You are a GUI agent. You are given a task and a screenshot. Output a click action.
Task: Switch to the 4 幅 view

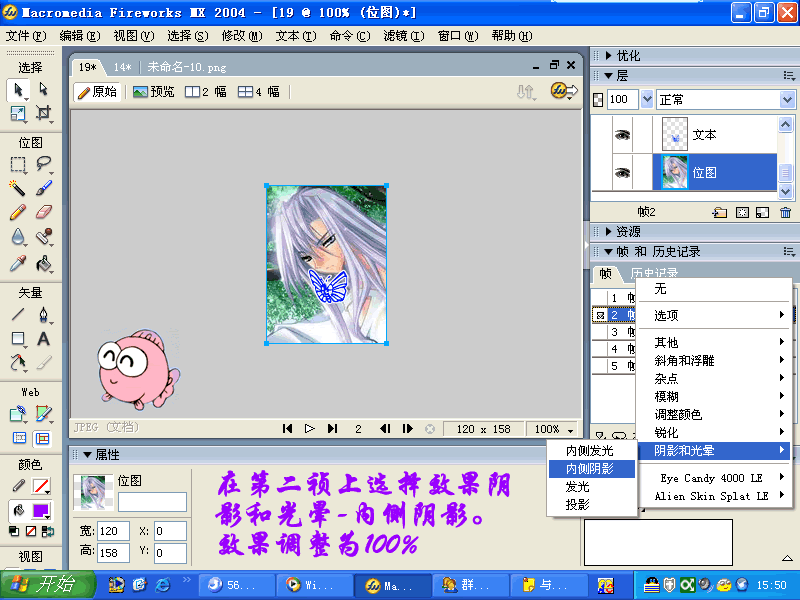pyautogui.click(x=259, y=92)
